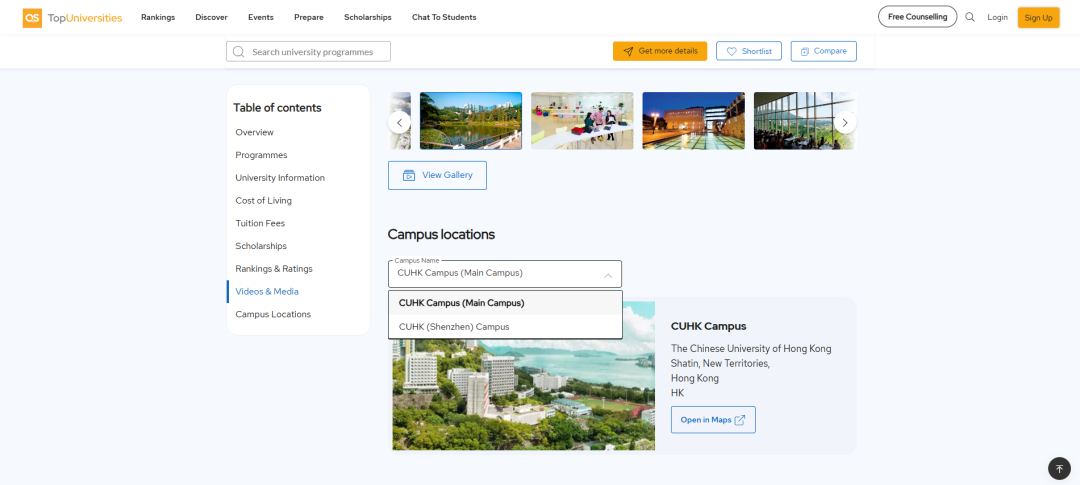
Task: Open the lake campus photo thumbnail
Action: click(x=471, y=121)
